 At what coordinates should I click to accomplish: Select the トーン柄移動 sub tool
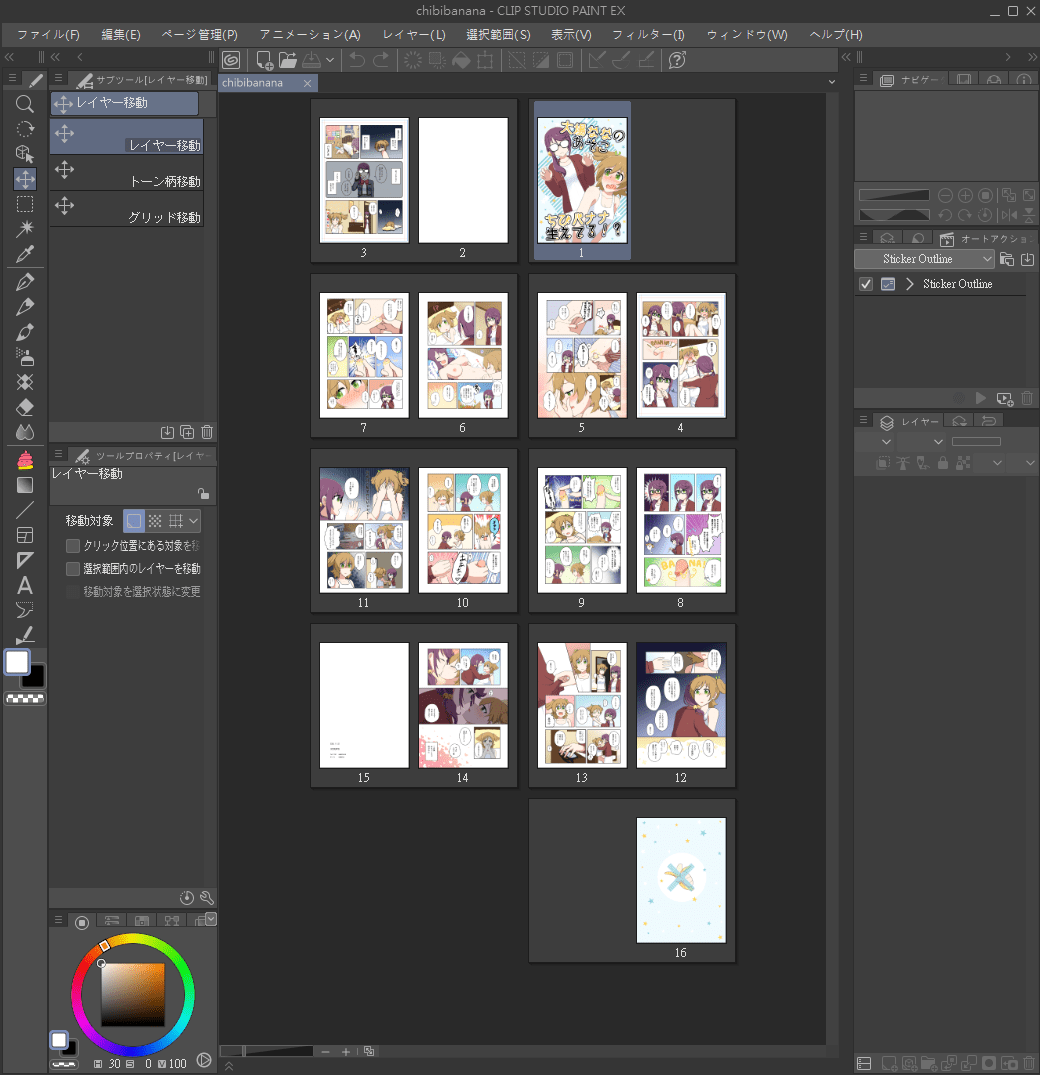(127, 173)
